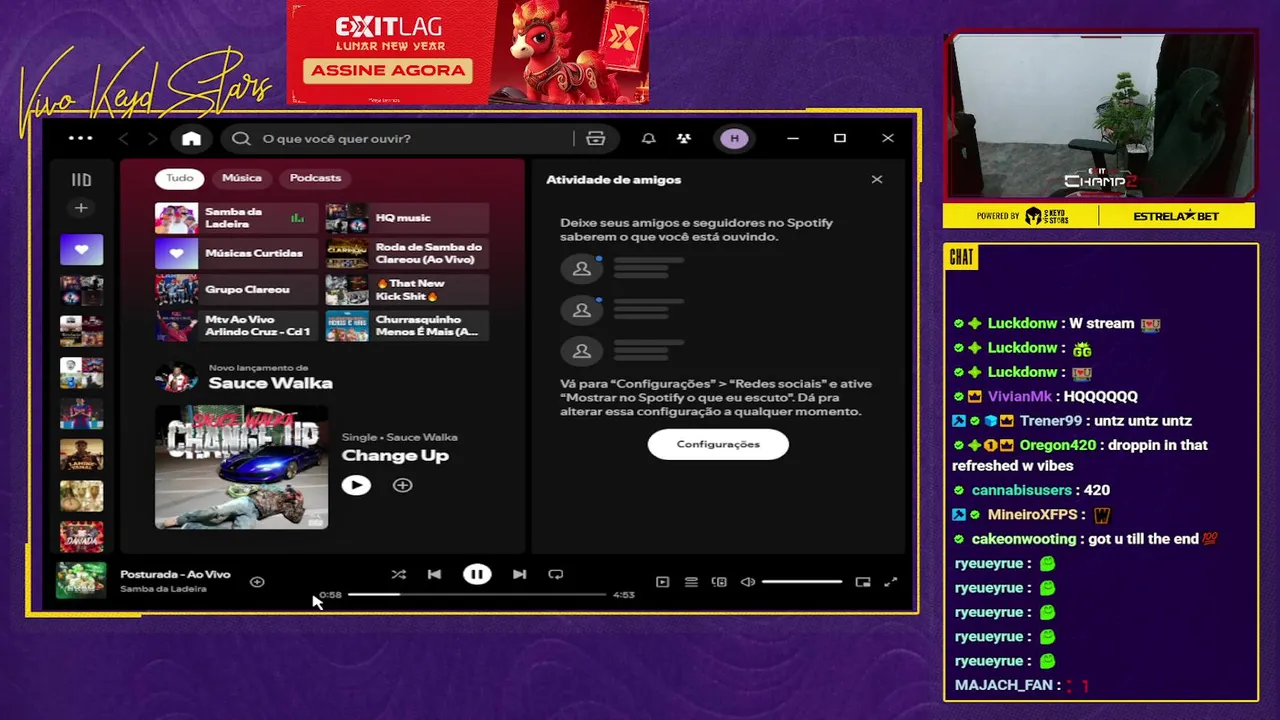Open 'Change Up' single title
Image resolution: width=1280 pixels, height=720 pixels.
tap(395, 456)
